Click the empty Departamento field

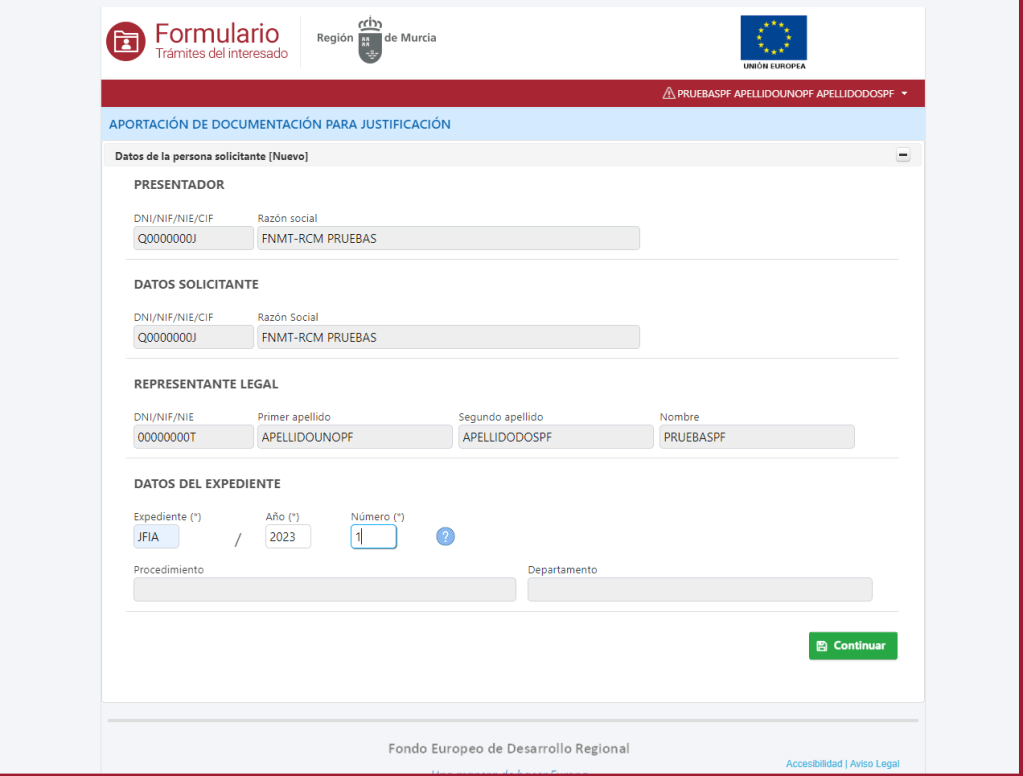(699, 589)
